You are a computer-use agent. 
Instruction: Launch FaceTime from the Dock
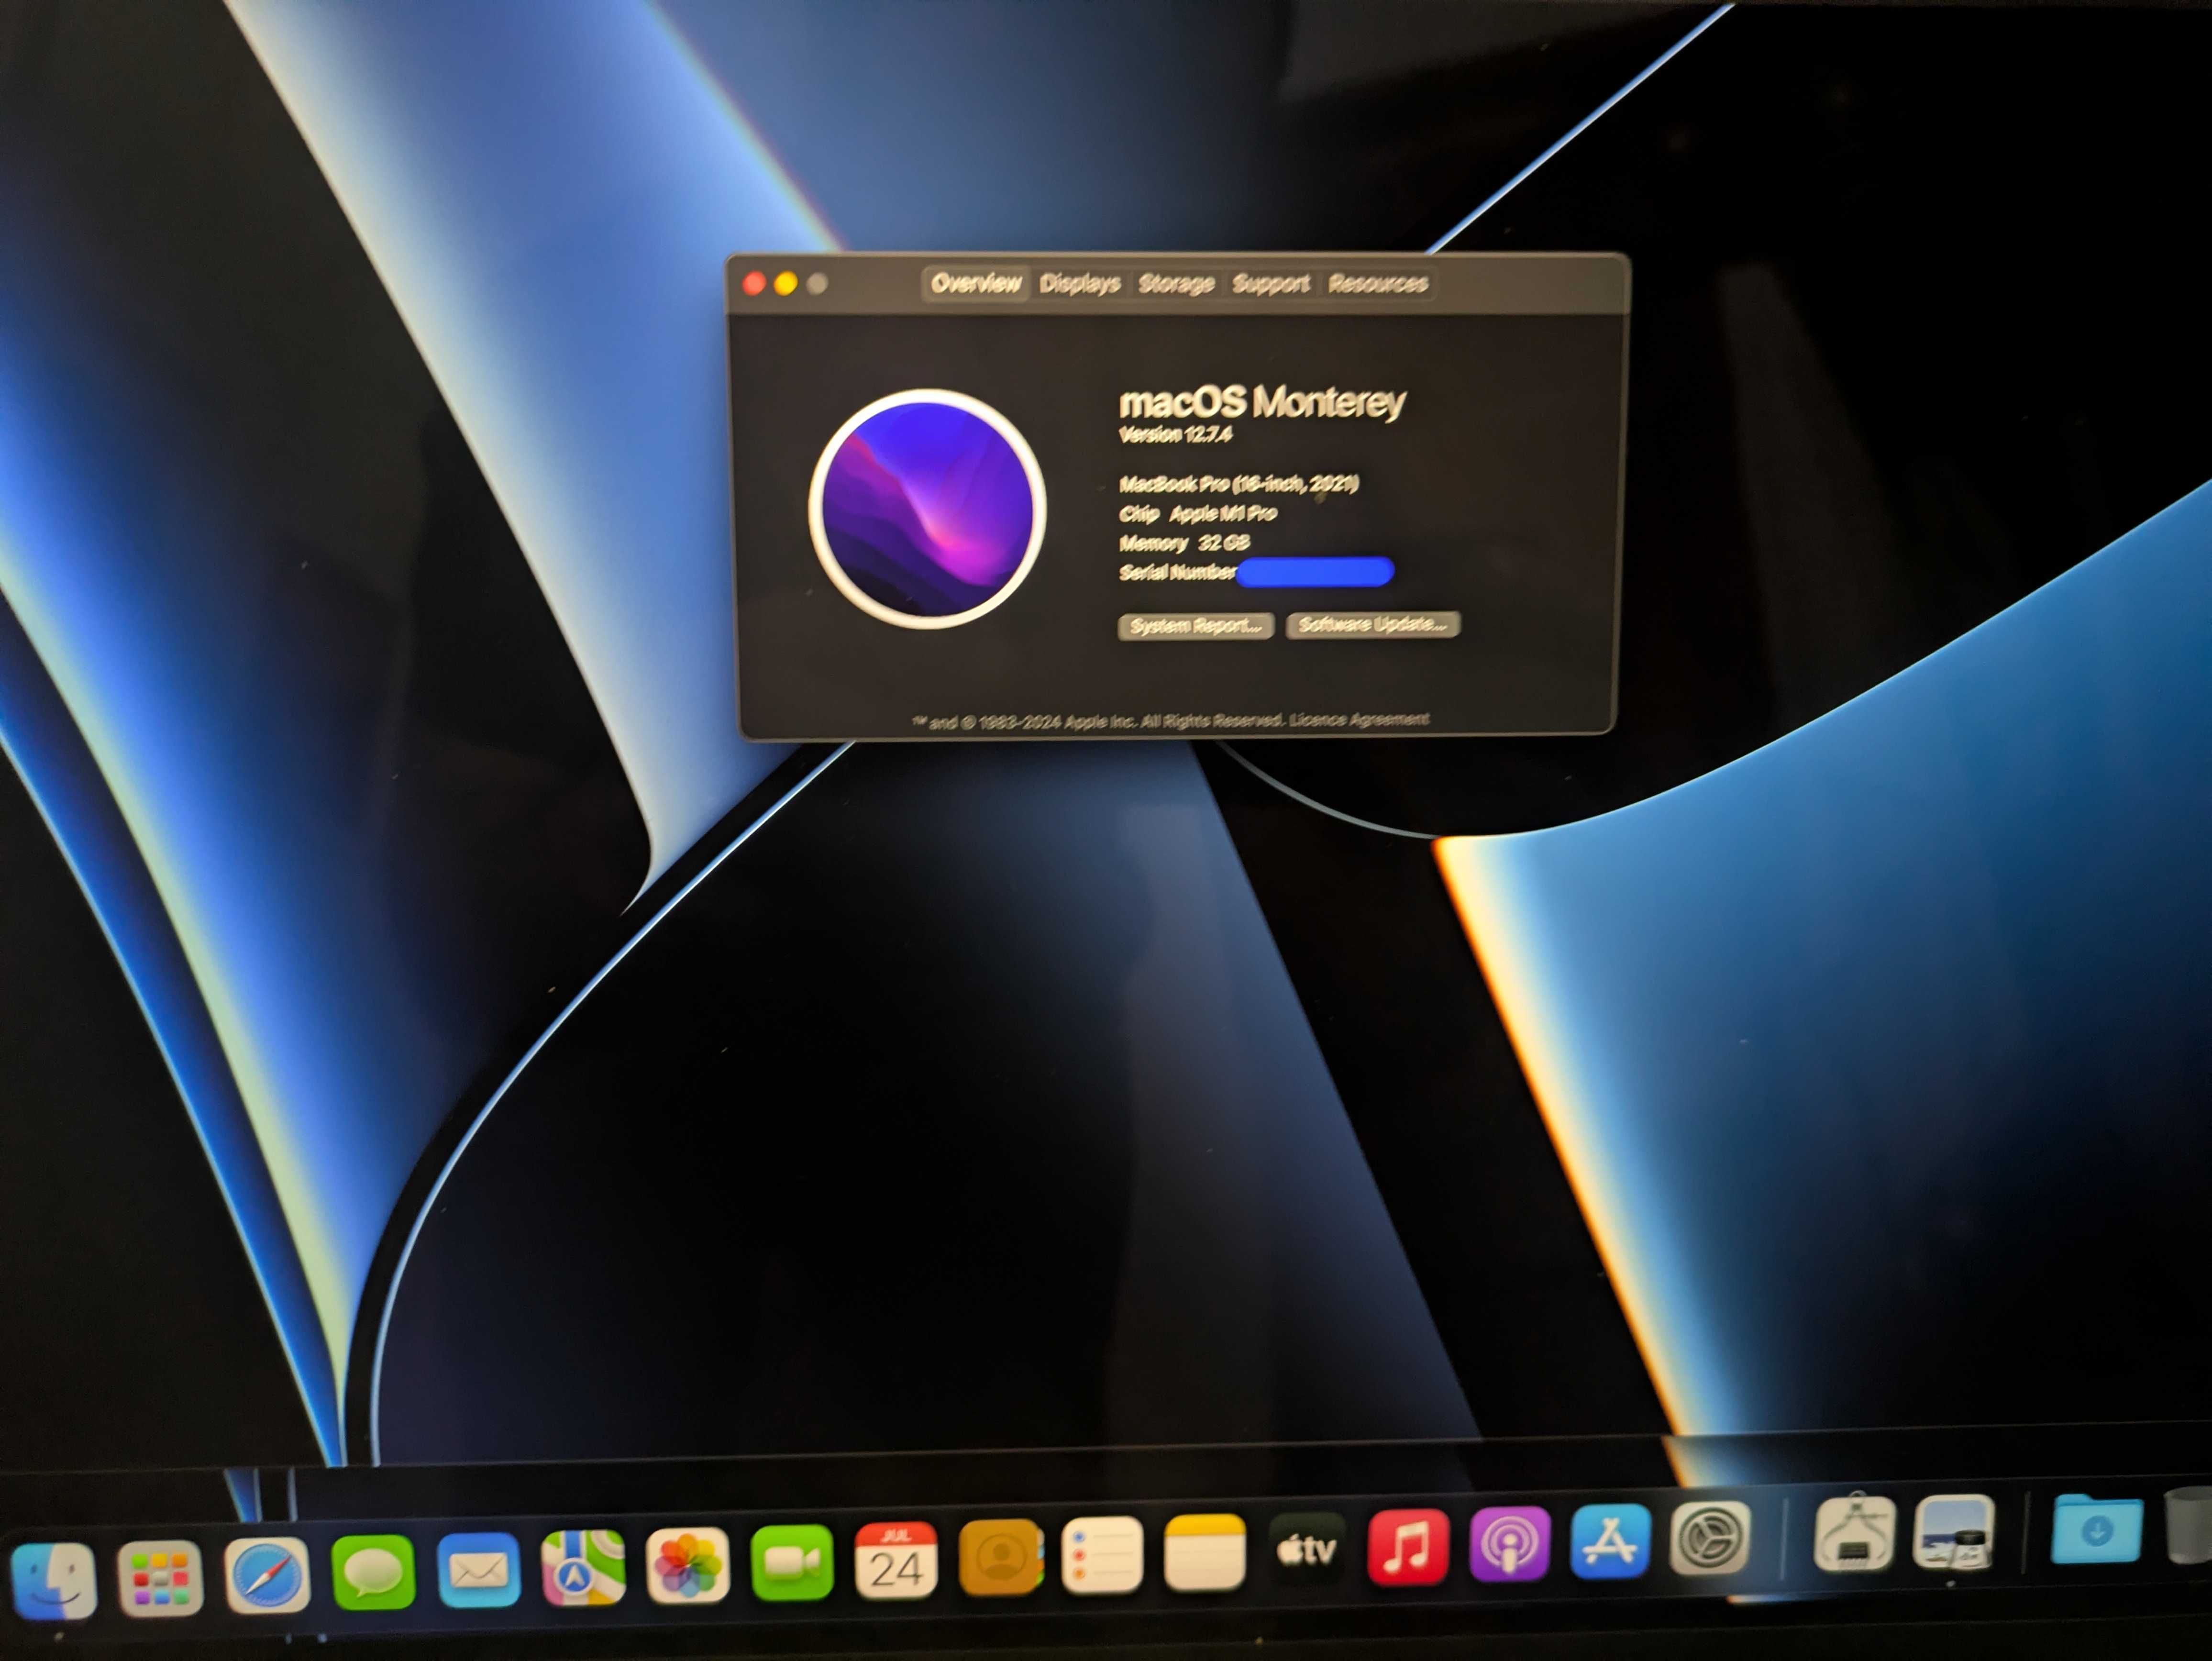click(791, 1562)
